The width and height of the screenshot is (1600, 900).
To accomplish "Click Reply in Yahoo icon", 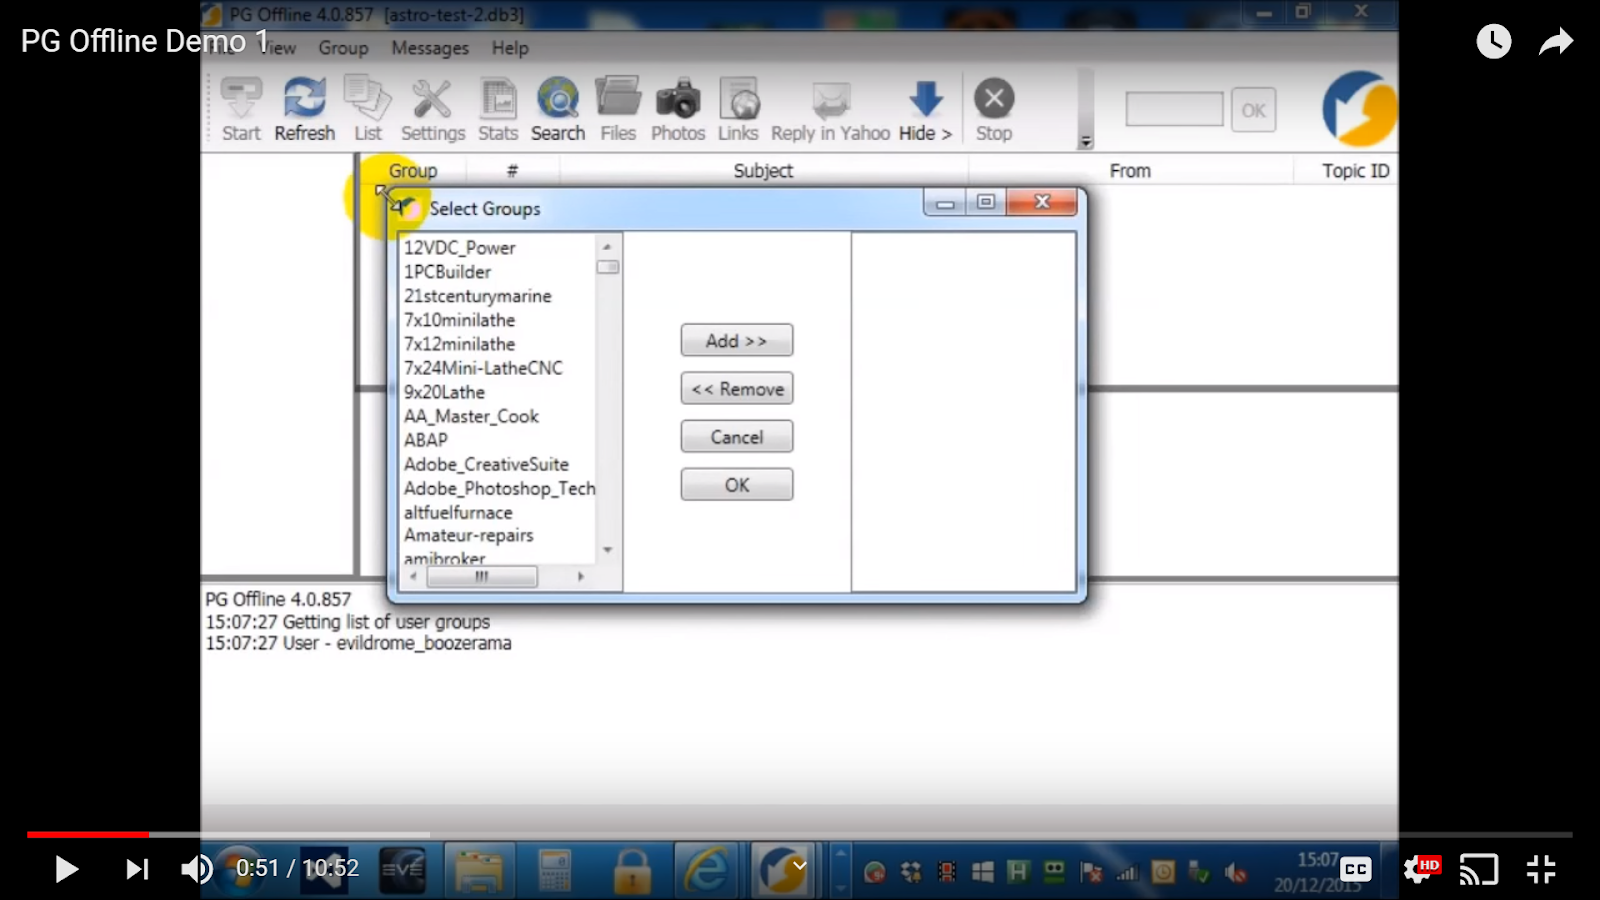I will pyautogui.click(x=830, y=109).
